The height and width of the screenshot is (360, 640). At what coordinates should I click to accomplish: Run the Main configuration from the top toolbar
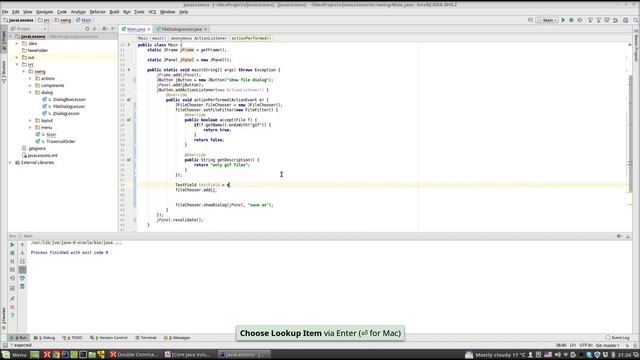pyautogui.click(x=563, y=20)
